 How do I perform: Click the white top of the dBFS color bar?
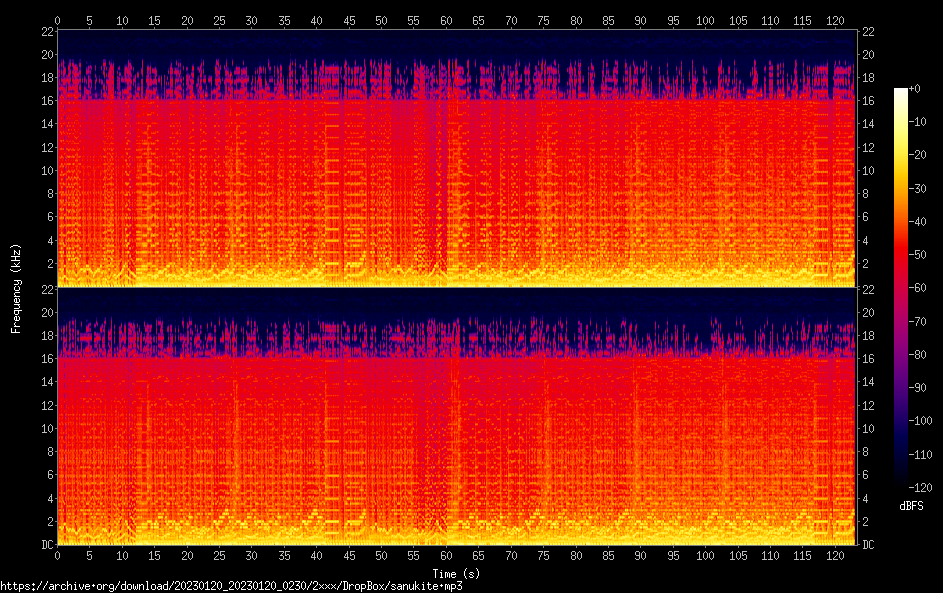[901, 92]
